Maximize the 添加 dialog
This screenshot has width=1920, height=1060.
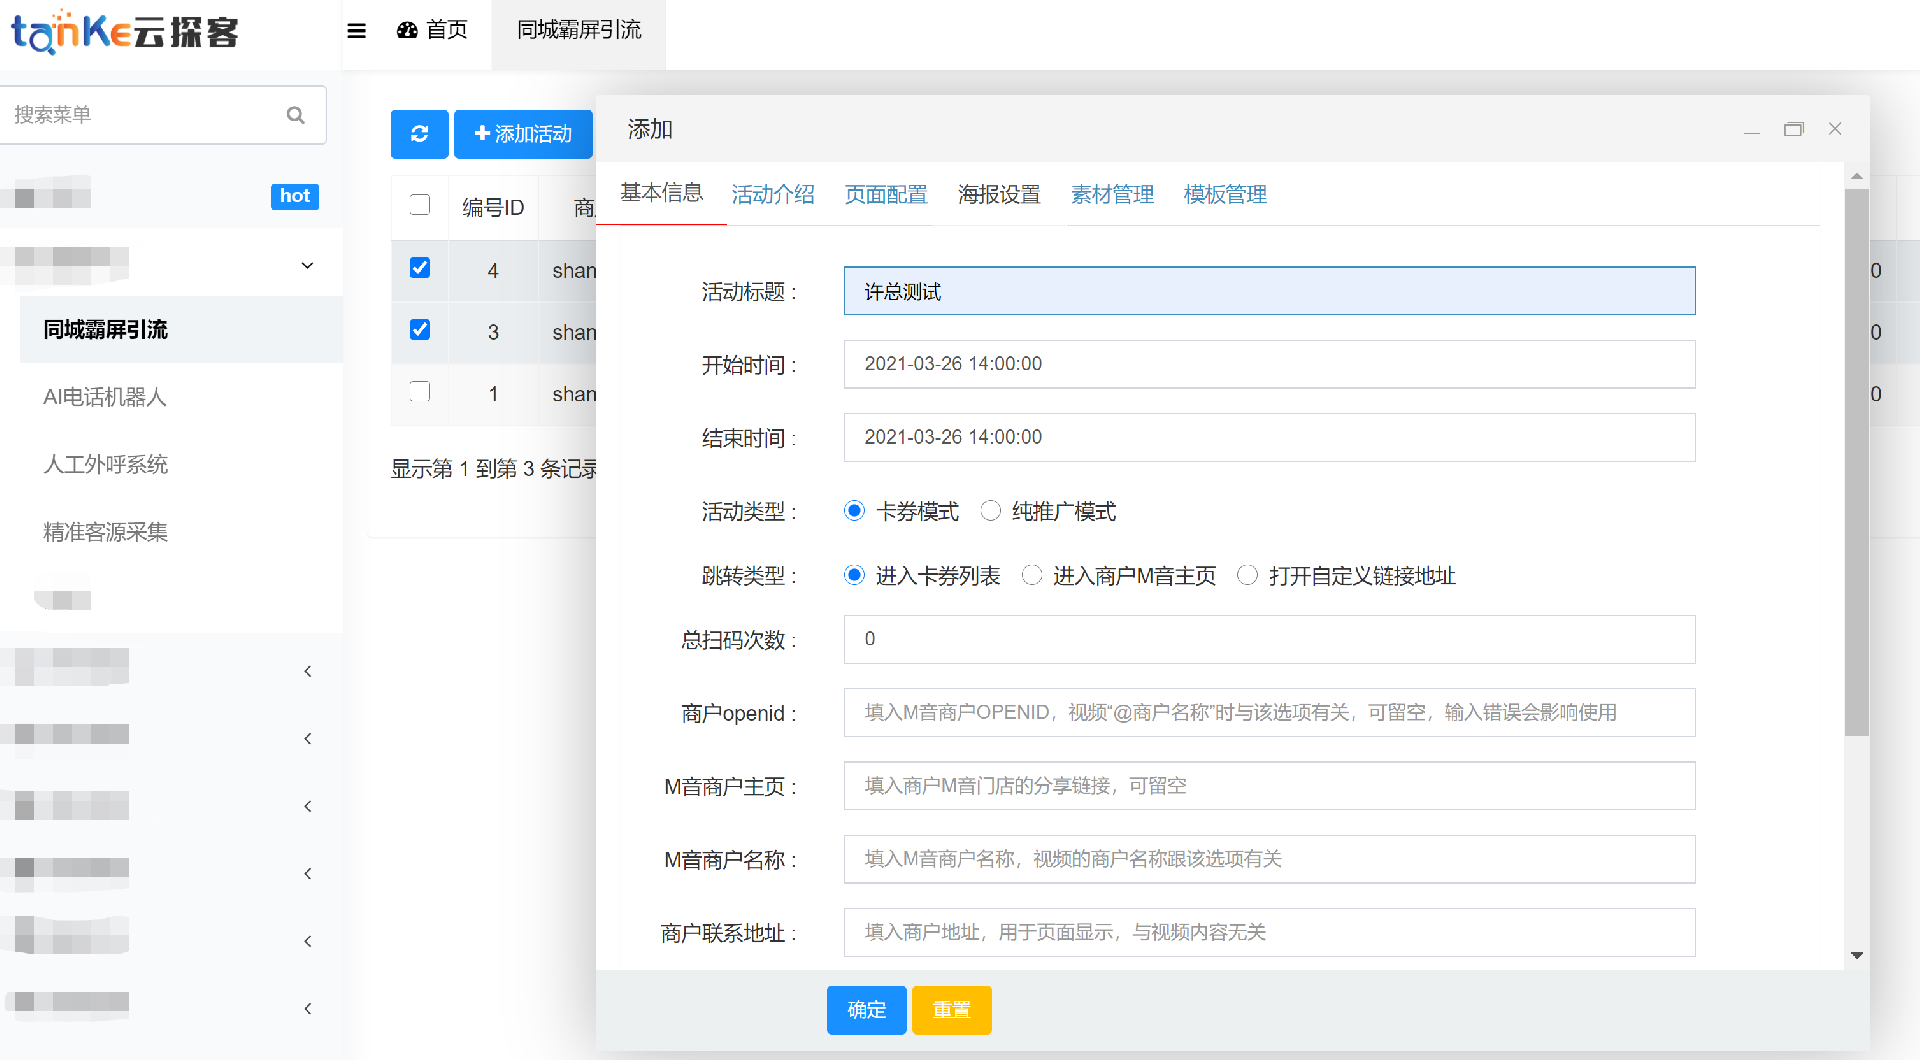click(x=1794, y=129)
